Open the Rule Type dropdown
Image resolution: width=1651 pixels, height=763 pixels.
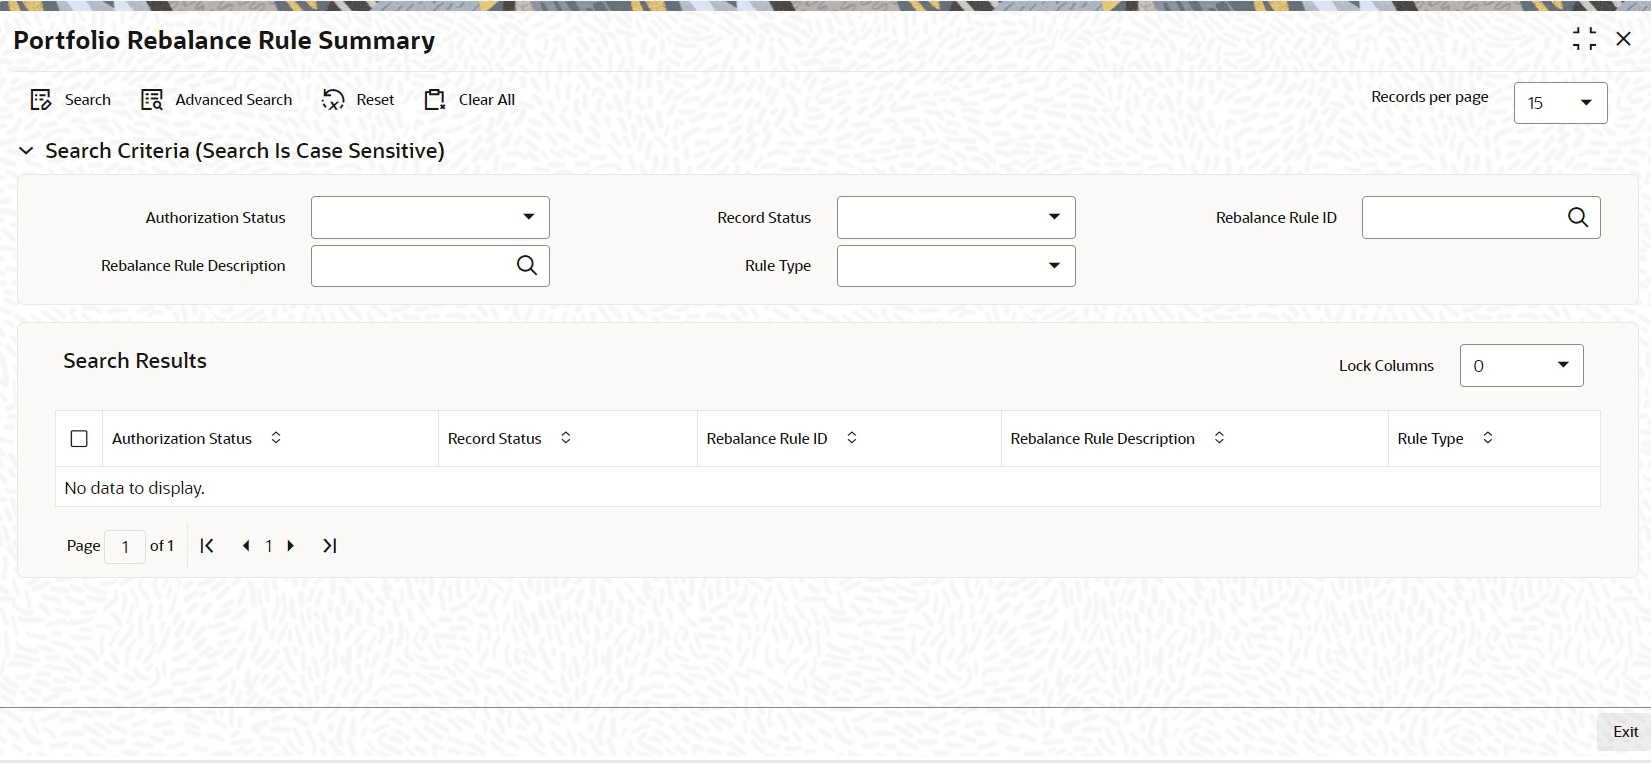956,266
